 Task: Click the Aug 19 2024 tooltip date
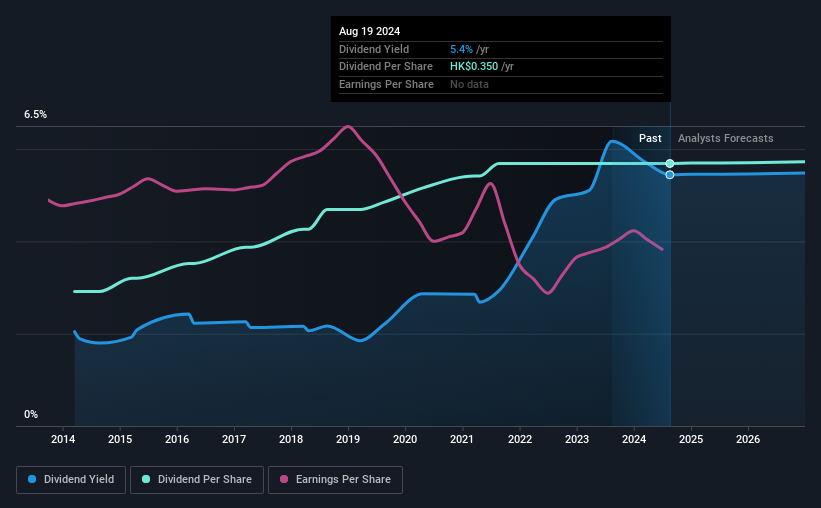[x=370, y=31]
